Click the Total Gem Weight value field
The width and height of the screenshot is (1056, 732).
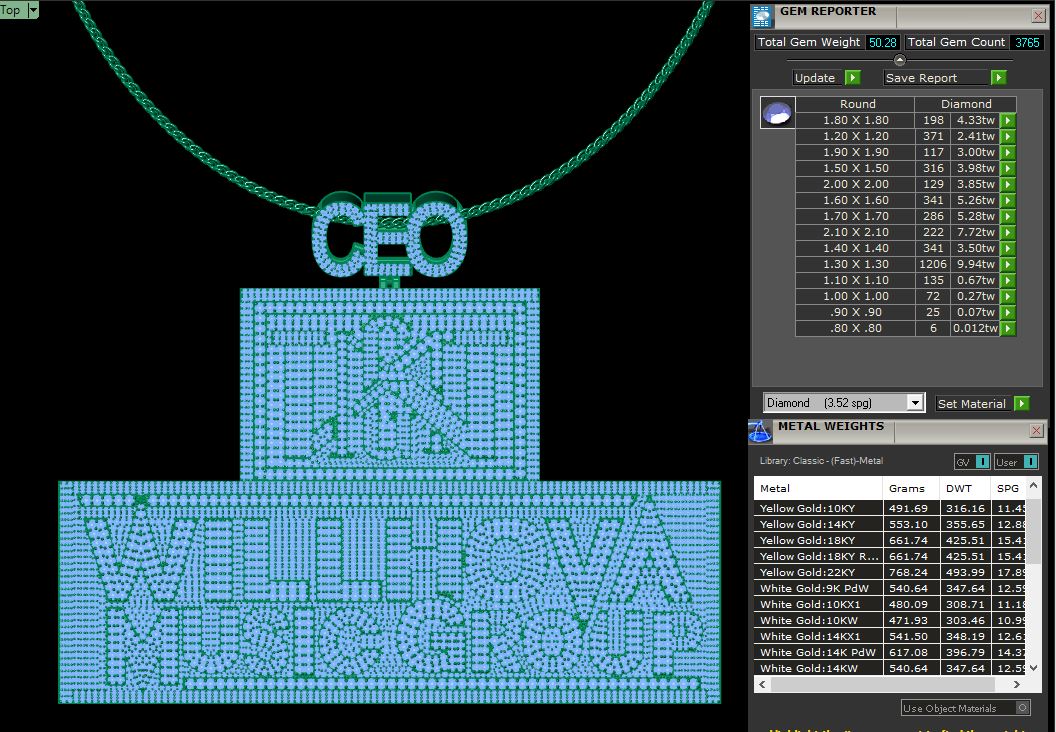point(883,42)
